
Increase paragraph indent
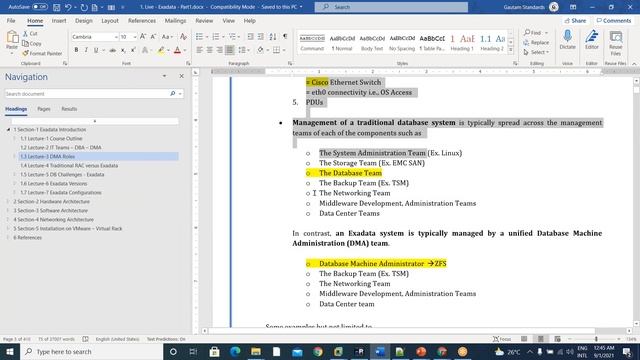coord(260,37)
